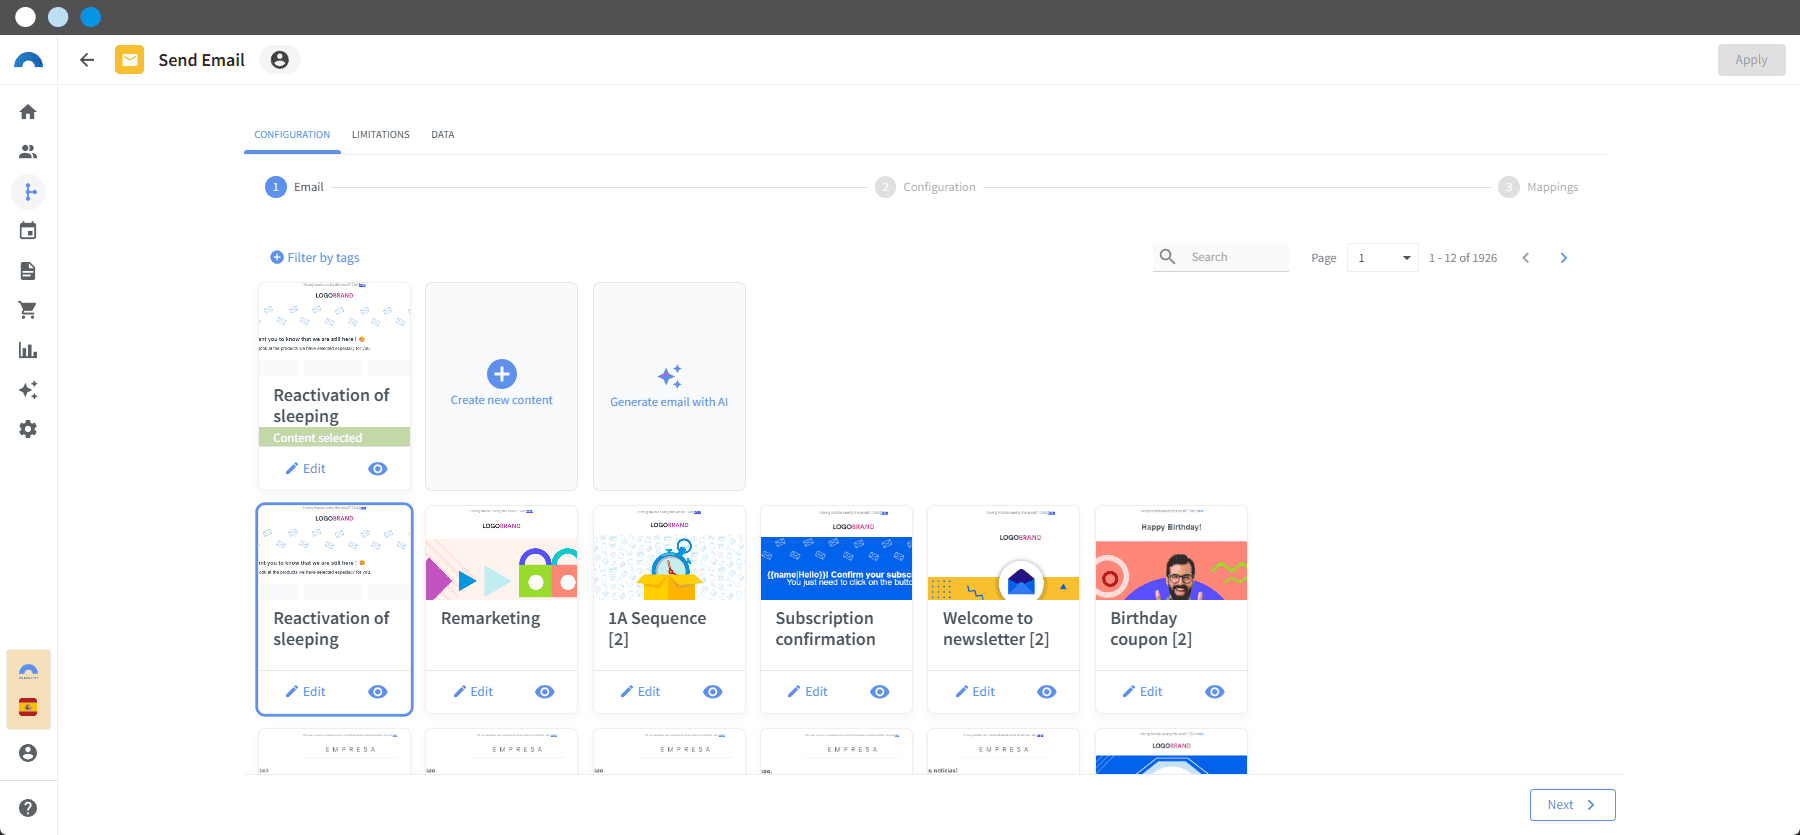Preview the Welcome to newsletter [2] template
Screen dimensions: 1800x835
[x=1047, y=692]
